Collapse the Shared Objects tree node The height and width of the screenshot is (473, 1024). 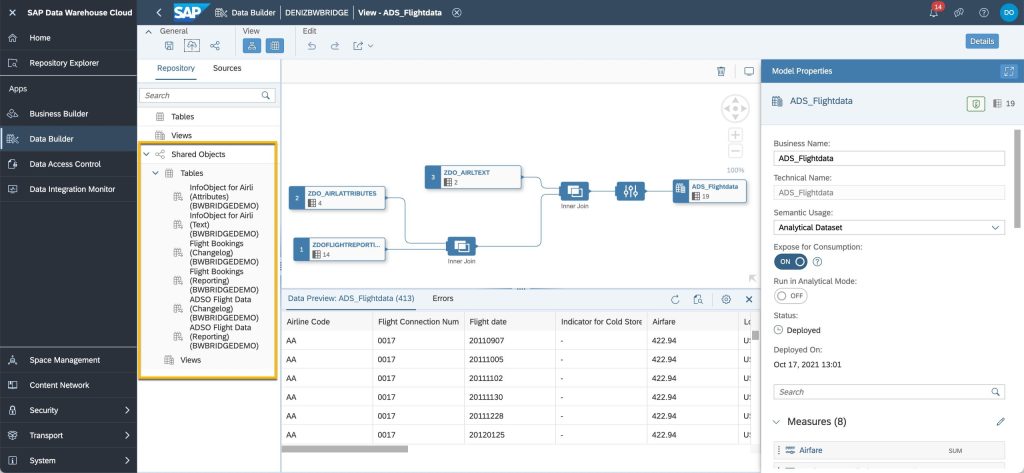click(146, 155)
